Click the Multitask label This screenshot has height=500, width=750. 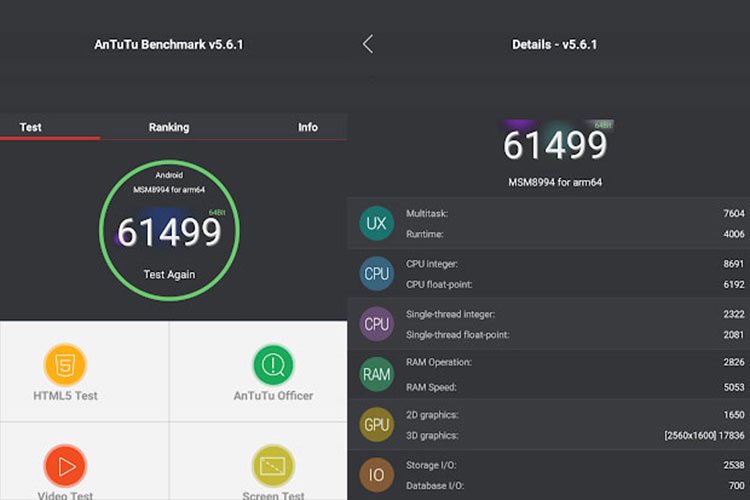[427, 213]
